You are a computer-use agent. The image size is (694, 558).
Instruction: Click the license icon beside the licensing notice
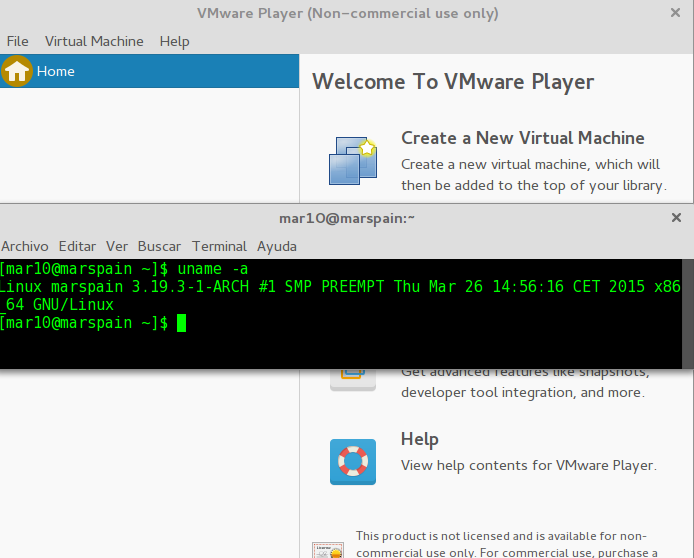tap(328, 548)
